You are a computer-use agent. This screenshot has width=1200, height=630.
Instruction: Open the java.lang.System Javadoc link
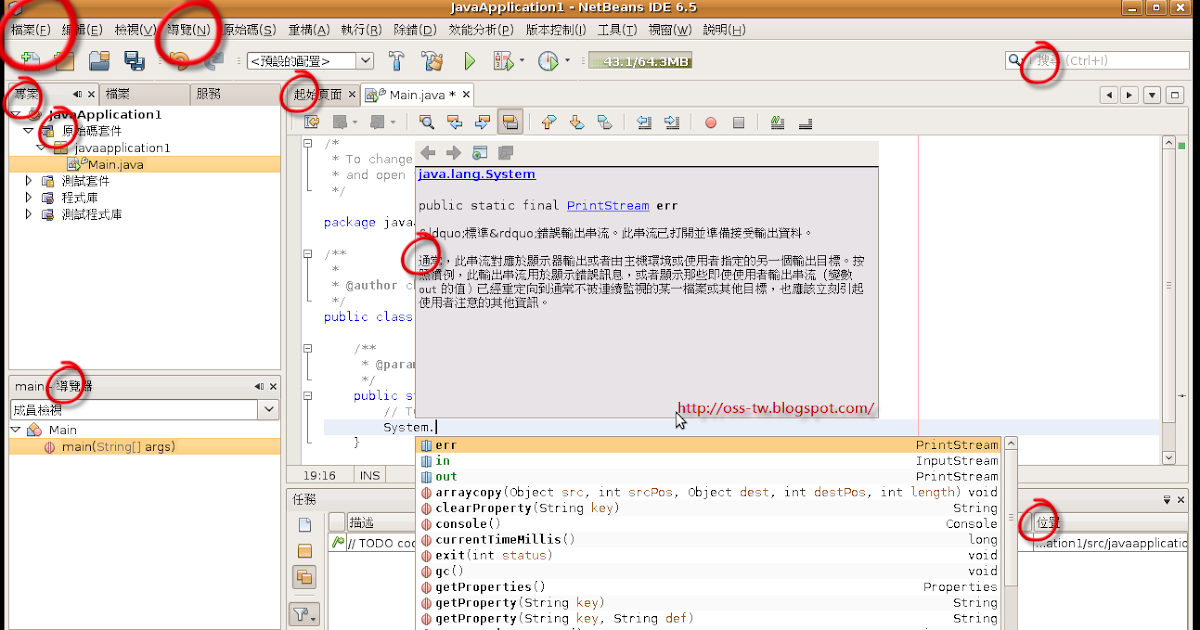tap(477, 174)
